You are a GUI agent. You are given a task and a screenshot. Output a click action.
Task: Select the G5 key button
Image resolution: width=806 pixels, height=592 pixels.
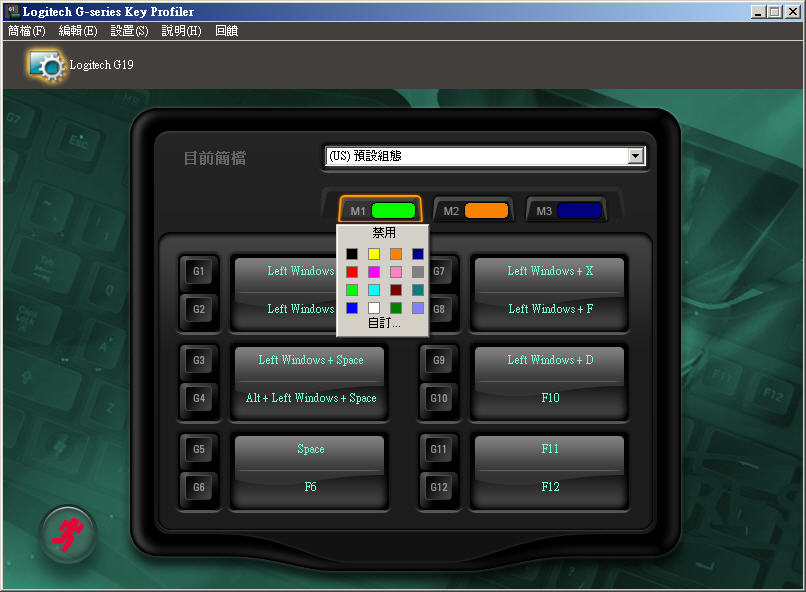pyautogui.click(x=199, y=450)
